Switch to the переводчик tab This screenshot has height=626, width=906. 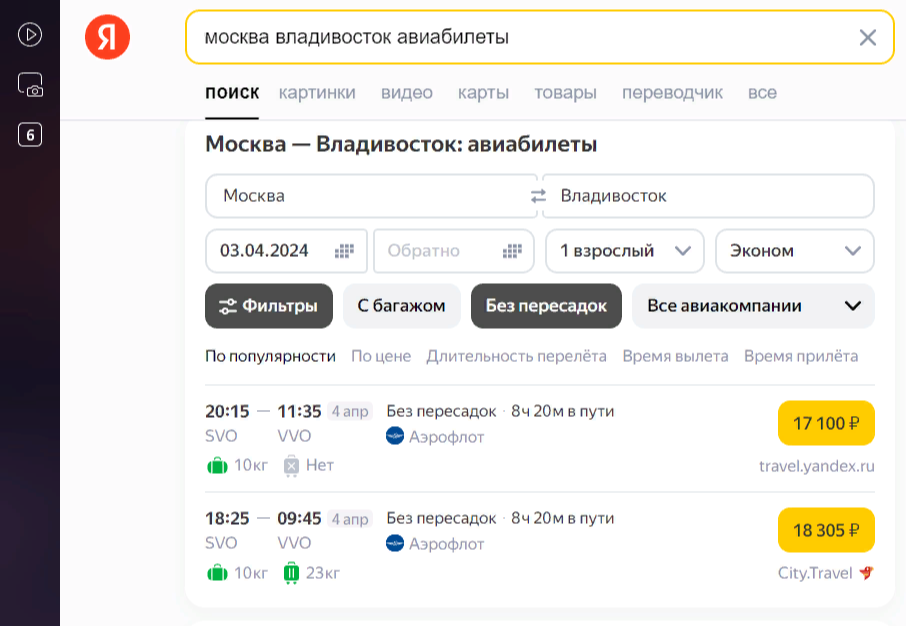[672, 92]
